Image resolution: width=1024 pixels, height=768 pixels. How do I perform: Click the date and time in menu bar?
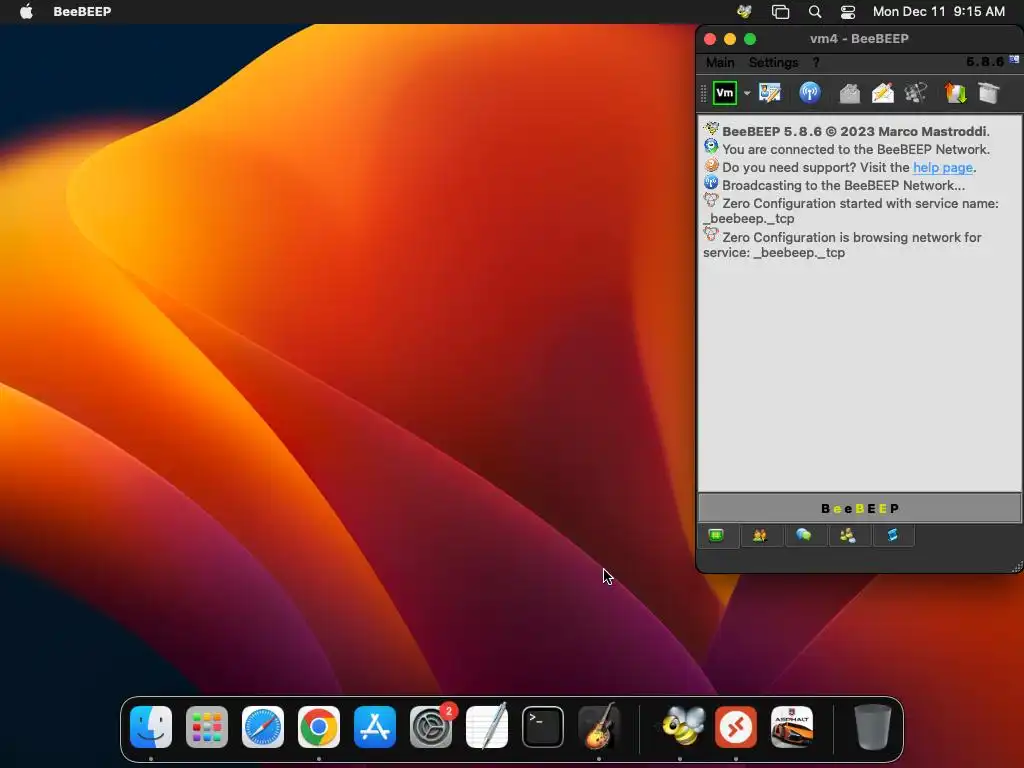click(938, 11)
